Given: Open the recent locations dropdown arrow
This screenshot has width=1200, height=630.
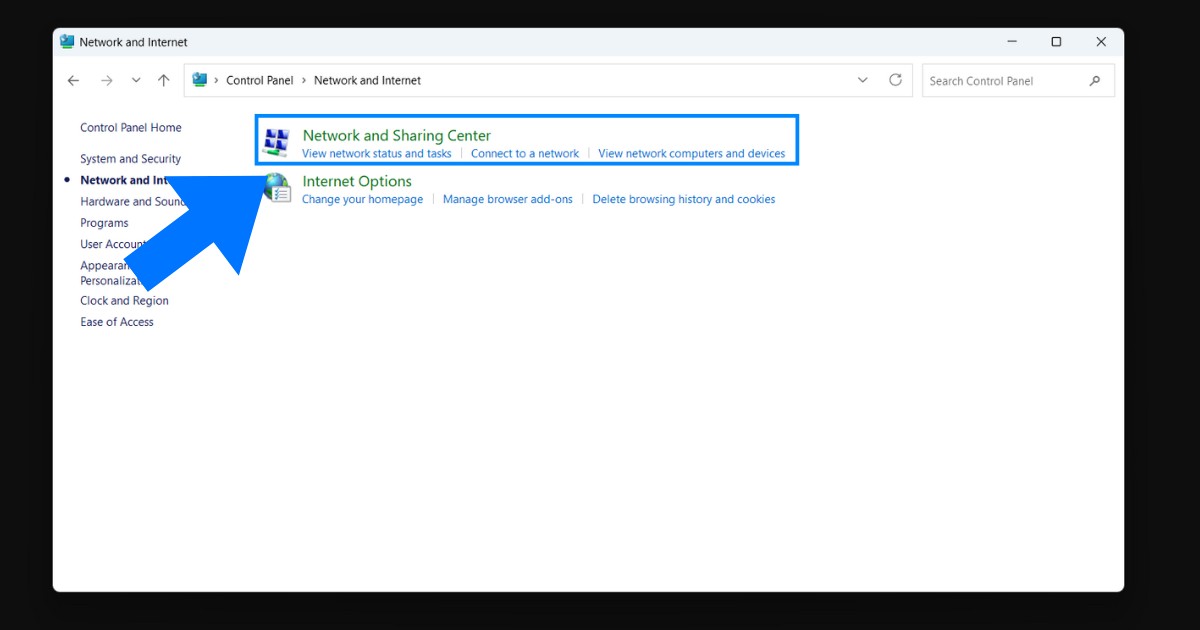Looking at the screenshot, I should [x=136, y=80].
